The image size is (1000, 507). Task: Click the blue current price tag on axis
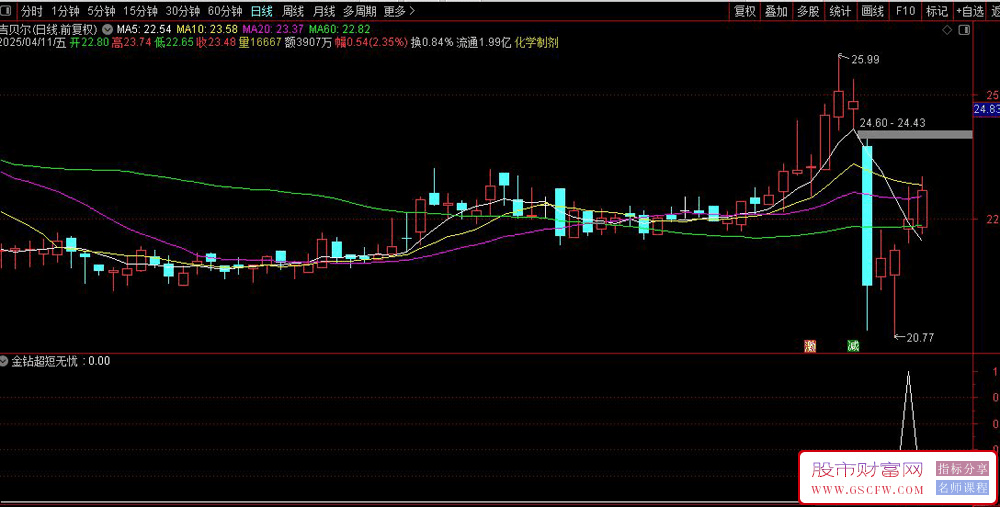[987, 110]
